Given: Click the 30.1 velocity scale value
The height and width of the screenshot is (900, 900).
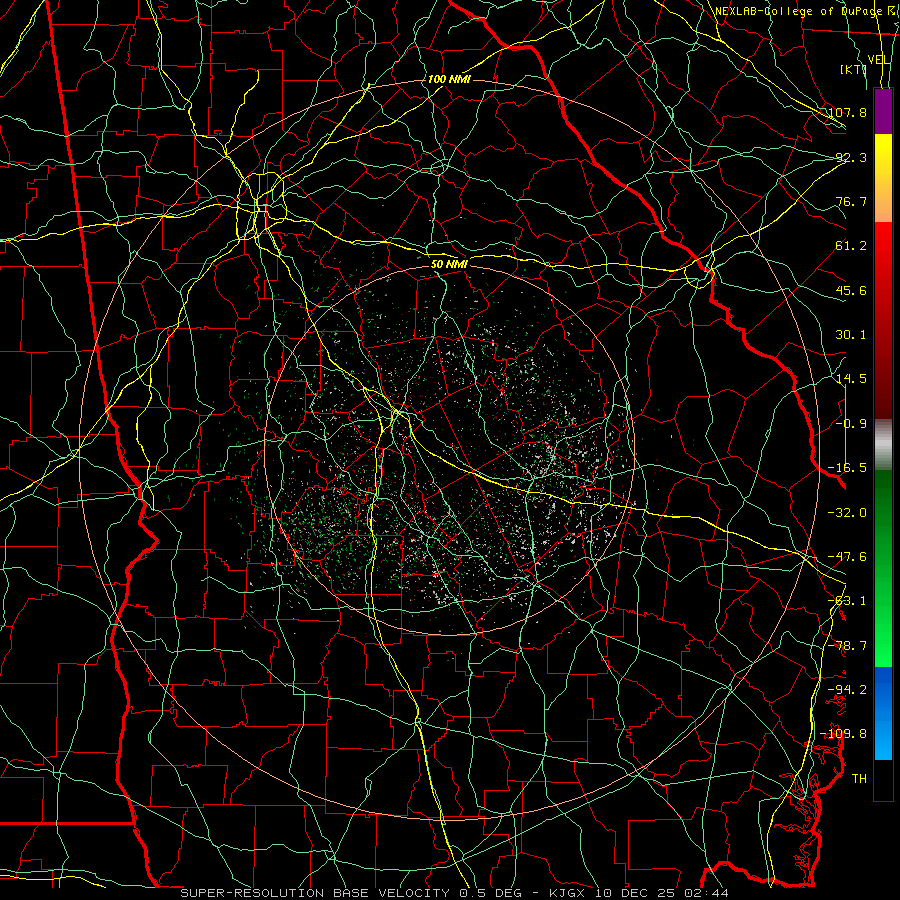Looking at the screenshot, I should 851,335.
